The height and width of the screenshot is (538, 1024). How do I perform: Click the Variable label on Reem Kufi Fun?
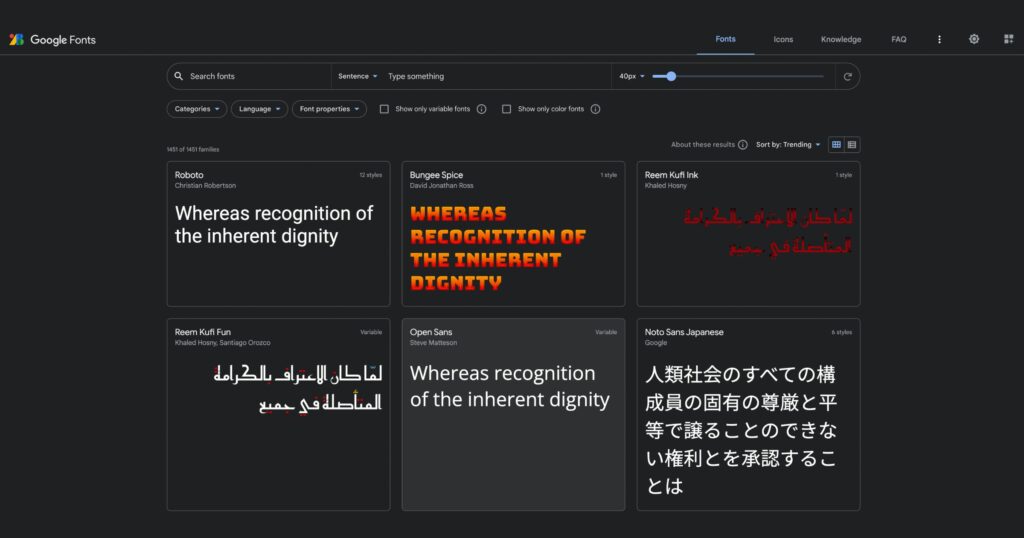[x=371, y=332]
